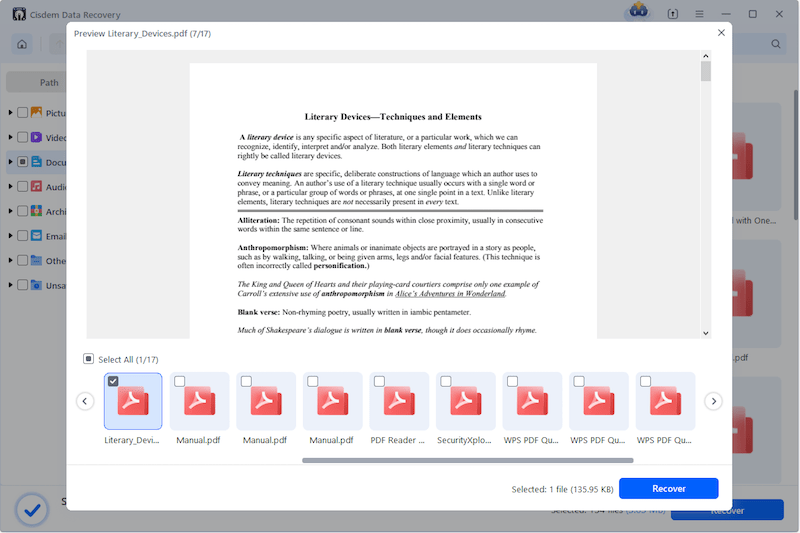This screenshot has height=533, width=800.
Task: Expand the Archives tree node
Action: pyautogui.click(x=10, y=211)
